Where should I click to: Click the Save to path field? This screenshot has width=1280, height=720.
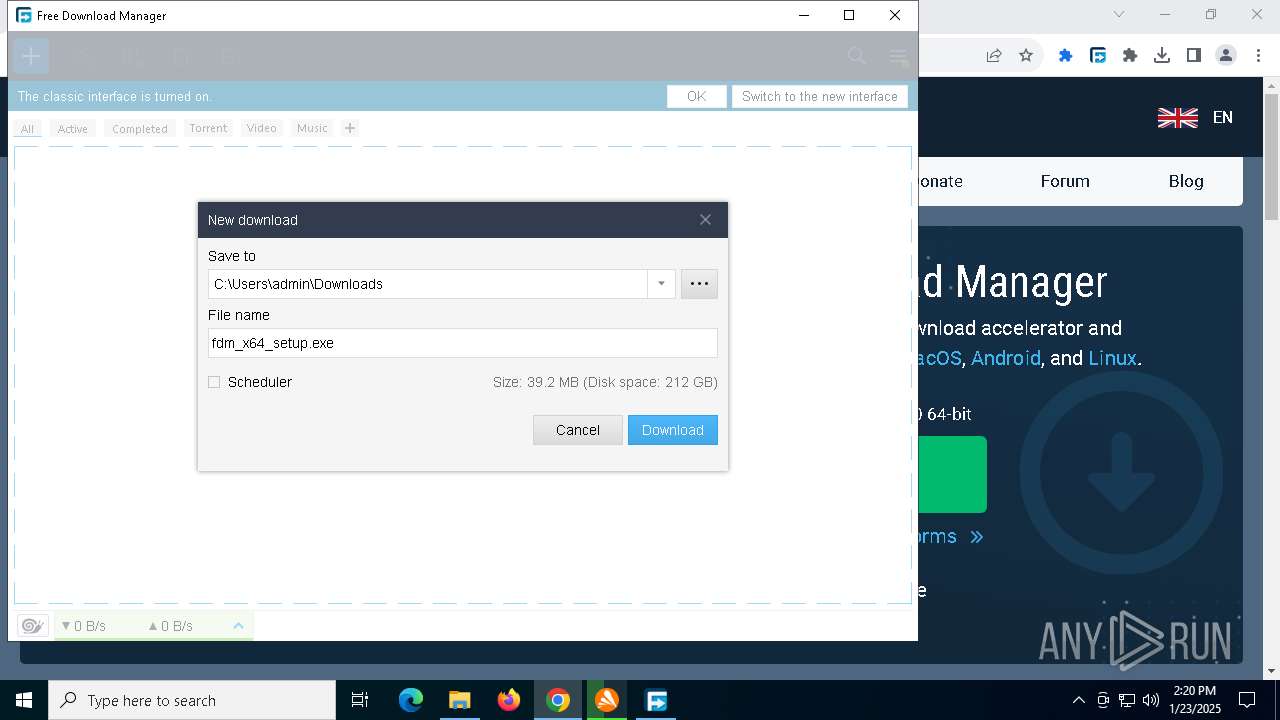(428, 284)
